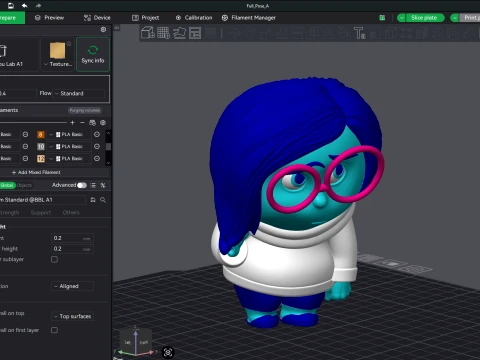Image resolution: width=480 pixels, height=360 pixels.
Task: Undo with the back arrow icon
Action: click(x=24, y=5)
